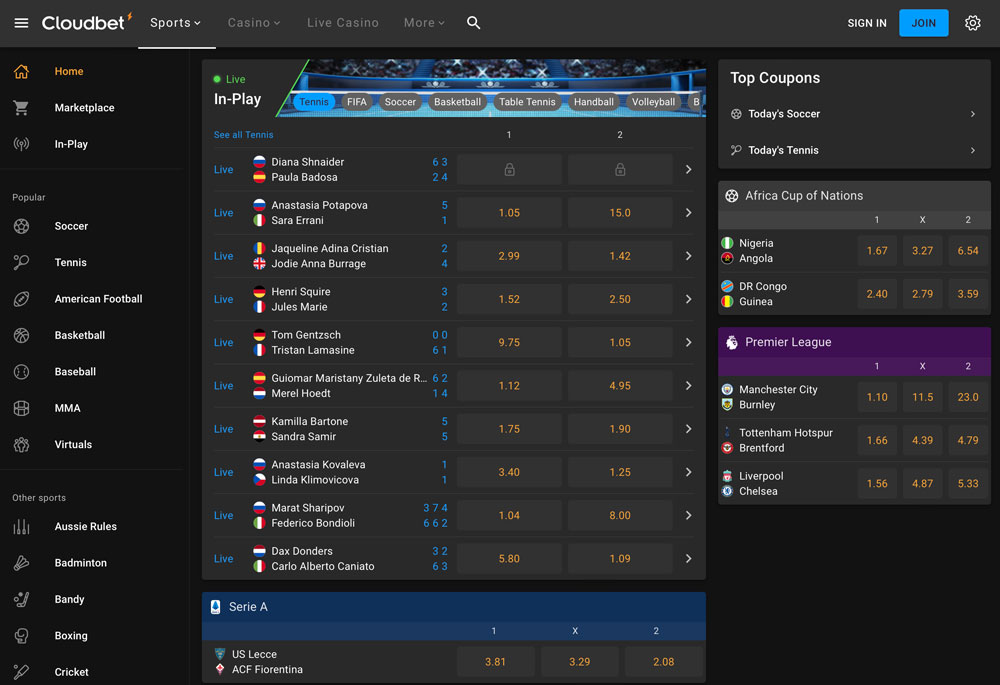The width and height of the screenshot is (1000, 685).
Task: Click the SIGN IN button
Action: coord(867,23)
